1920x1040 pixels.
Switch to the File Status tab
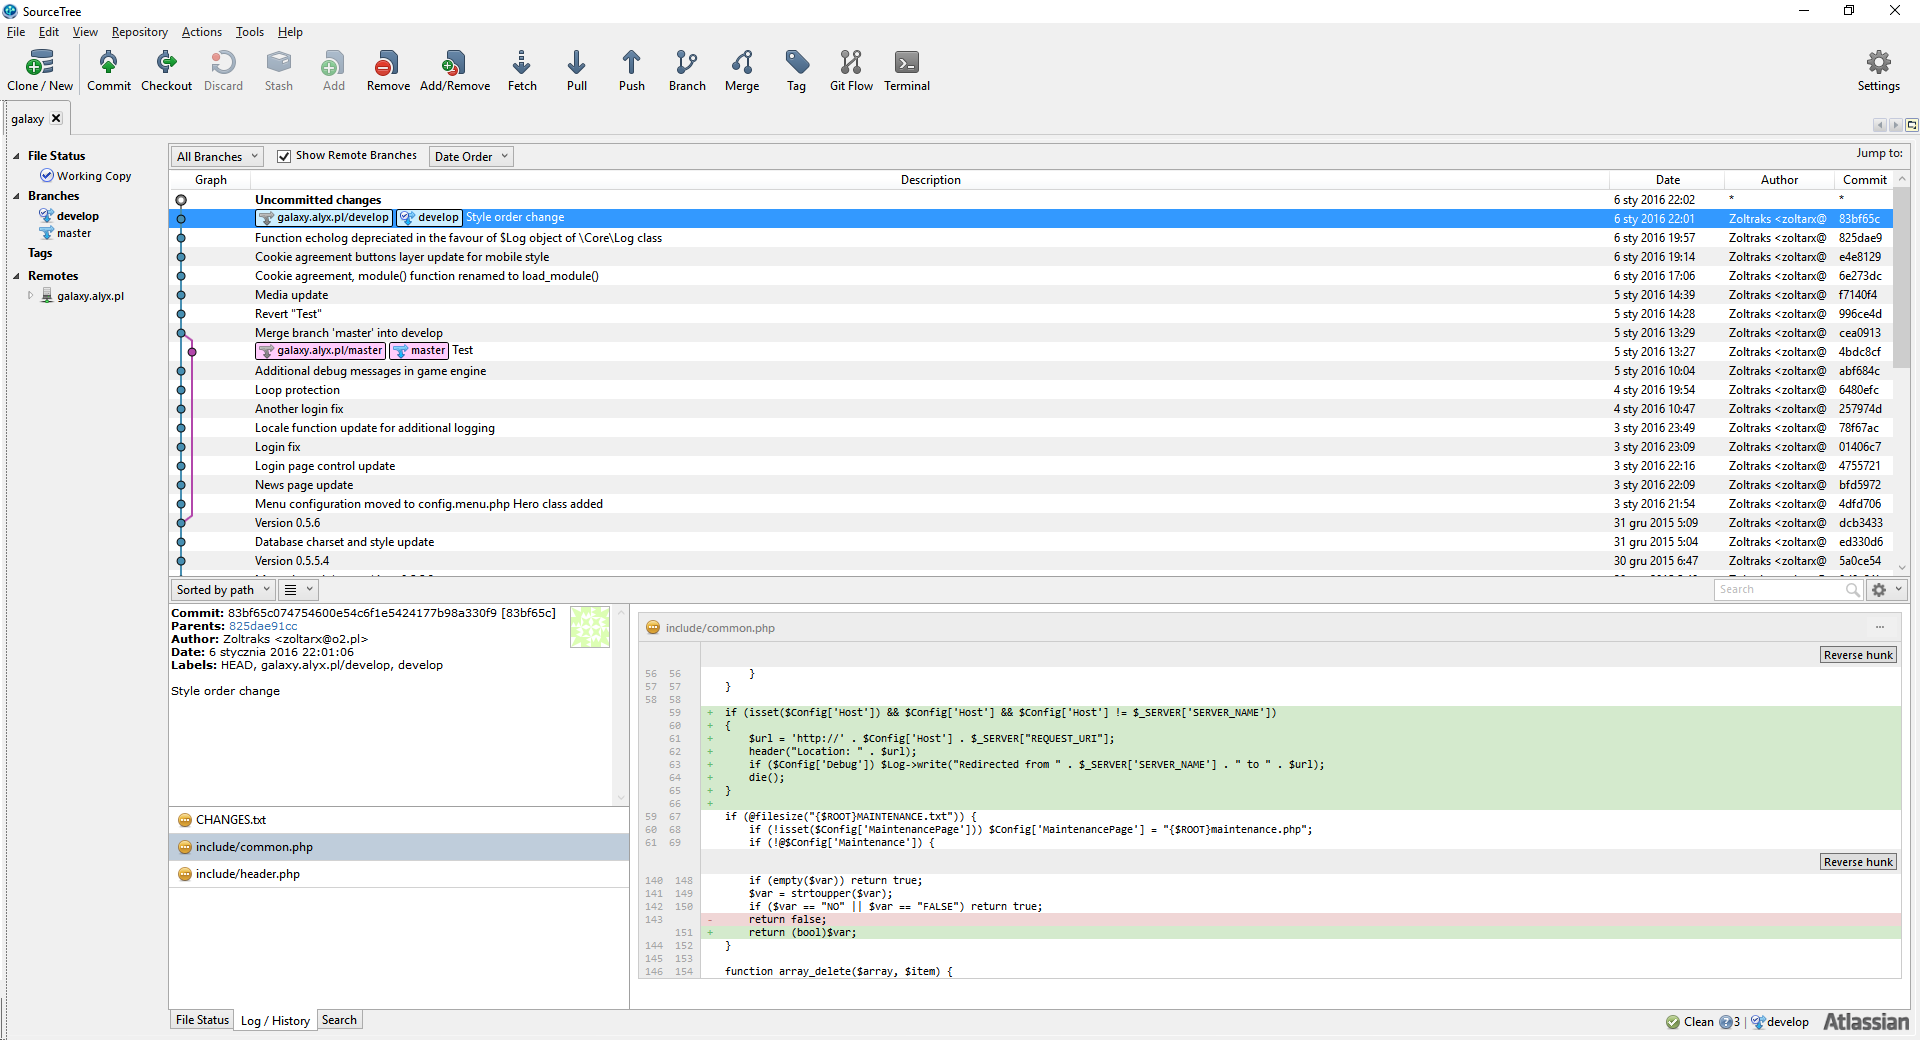click(x=202, y=1020)
